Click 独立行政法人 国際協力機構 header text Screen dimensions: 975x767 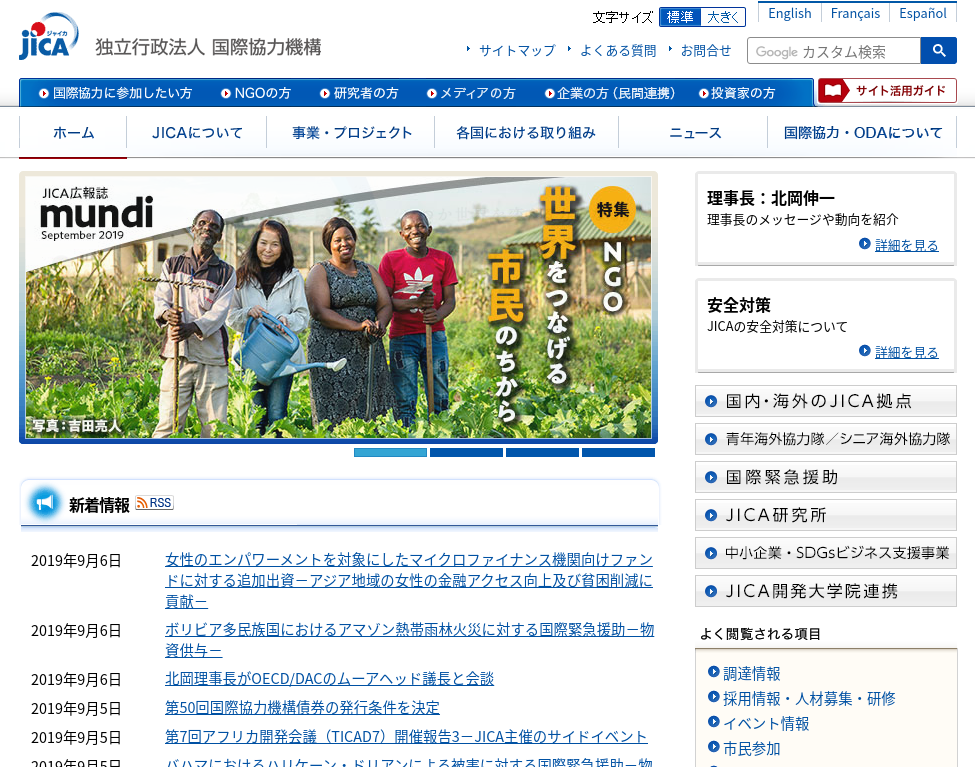[208, 47]
